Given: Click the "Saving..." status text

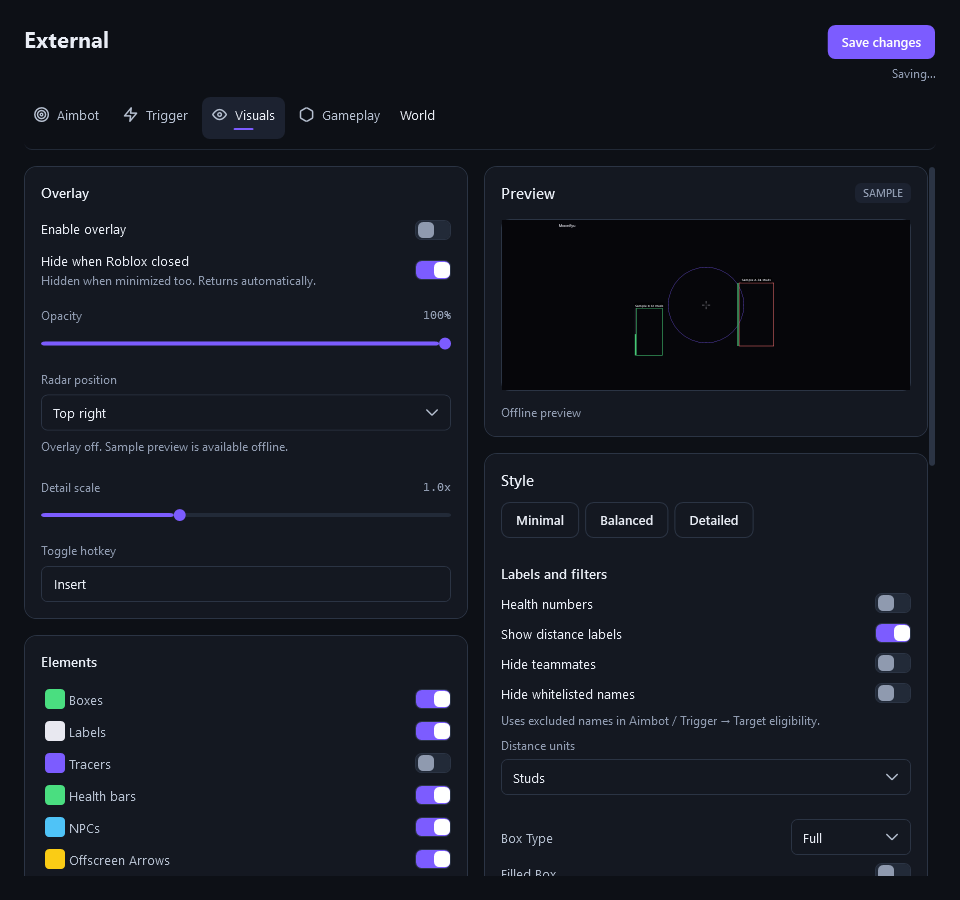Looking at the screenshot, I should 913,74.
